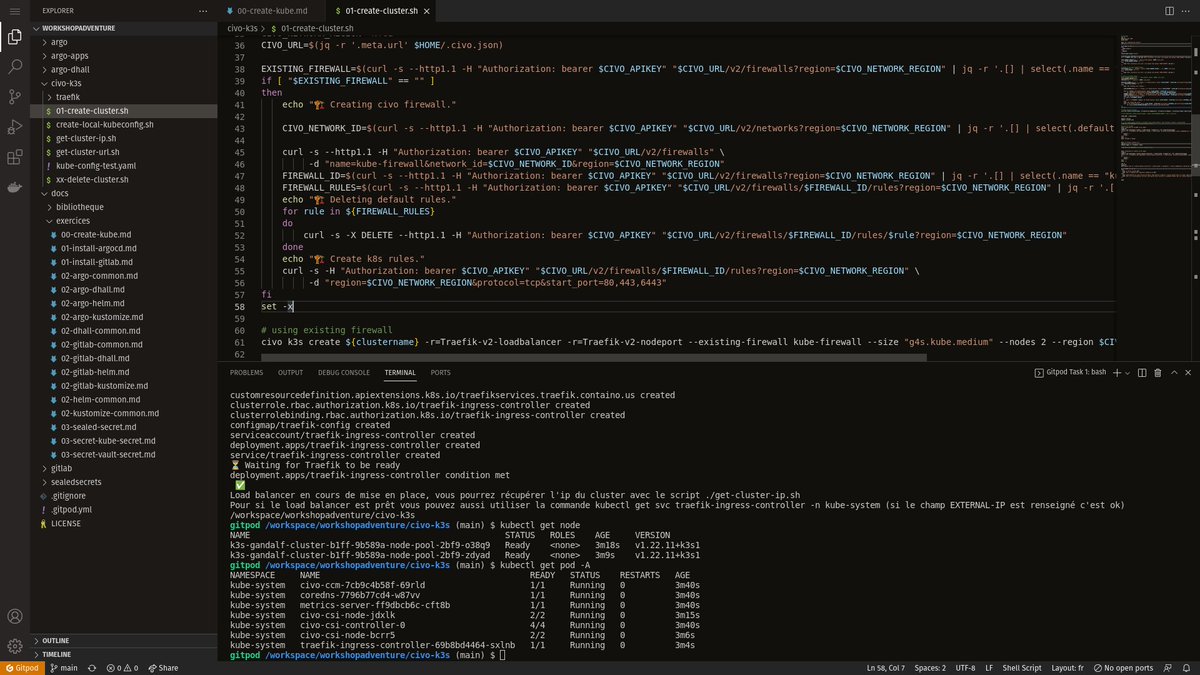The image size is (1200, 675).
Task: Click Share in the status bar
Action: point(162,668)
